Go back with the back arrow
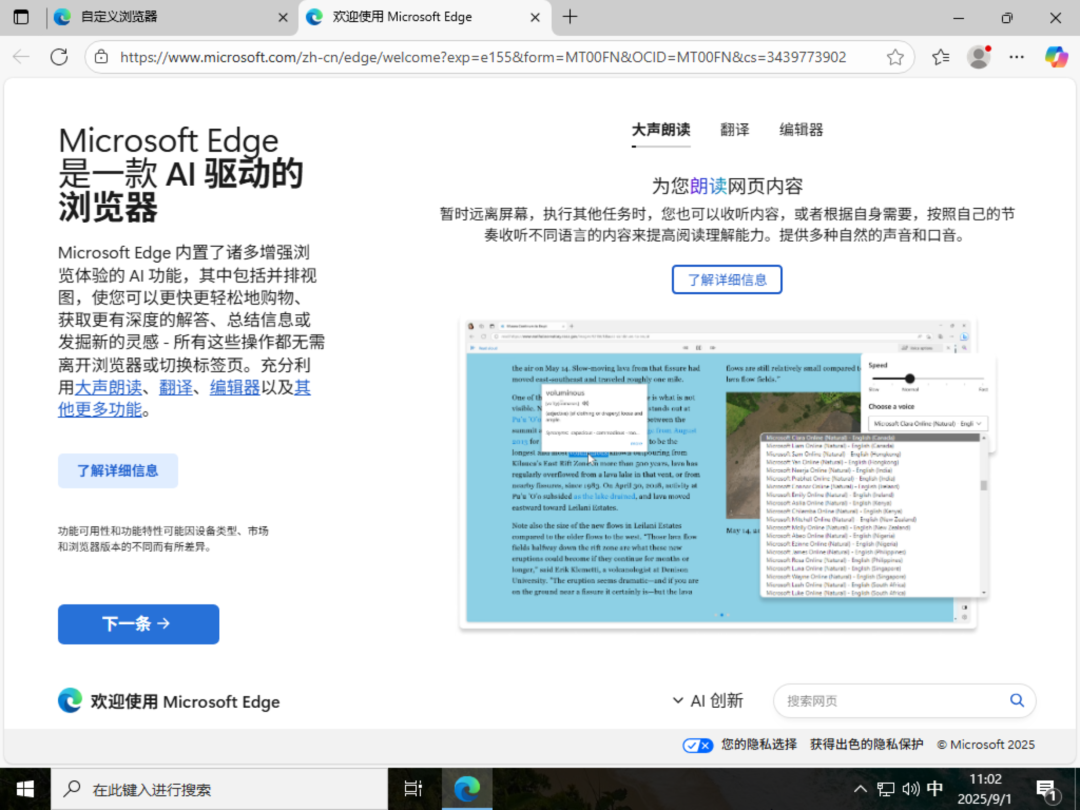 [x=21, y=57]
